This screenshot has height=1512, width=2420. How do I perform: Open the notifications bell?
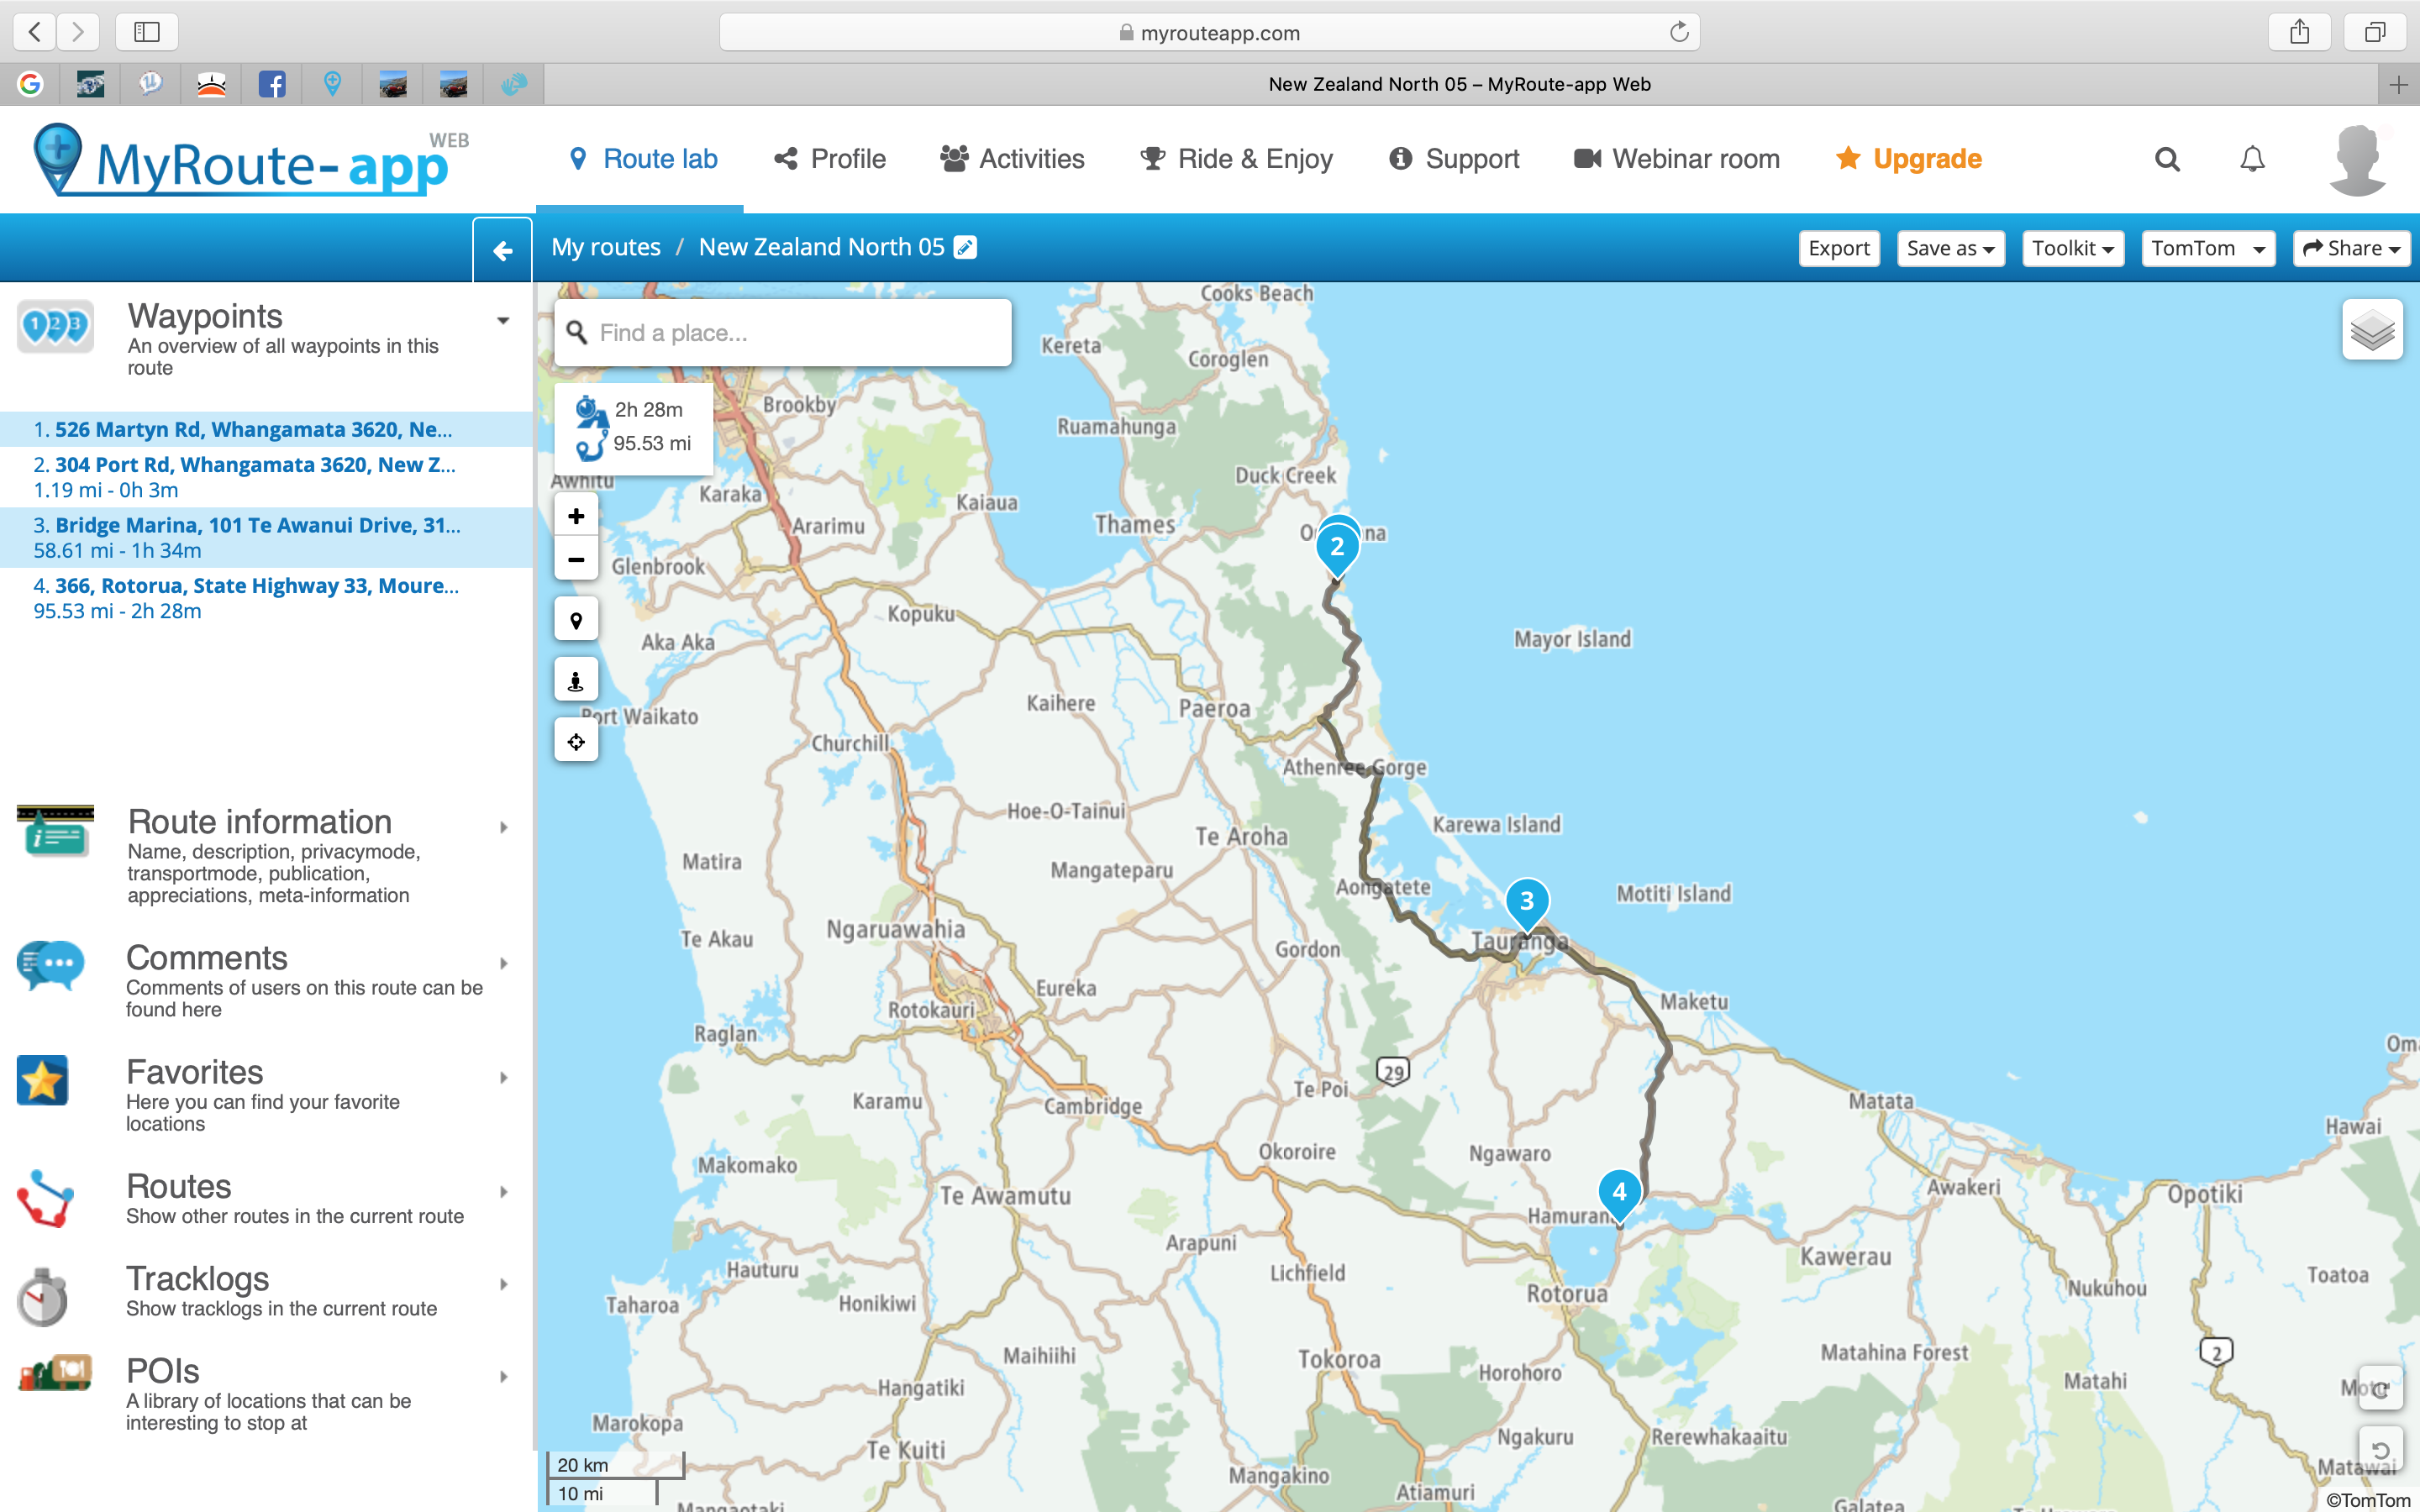coord(2252,159)
